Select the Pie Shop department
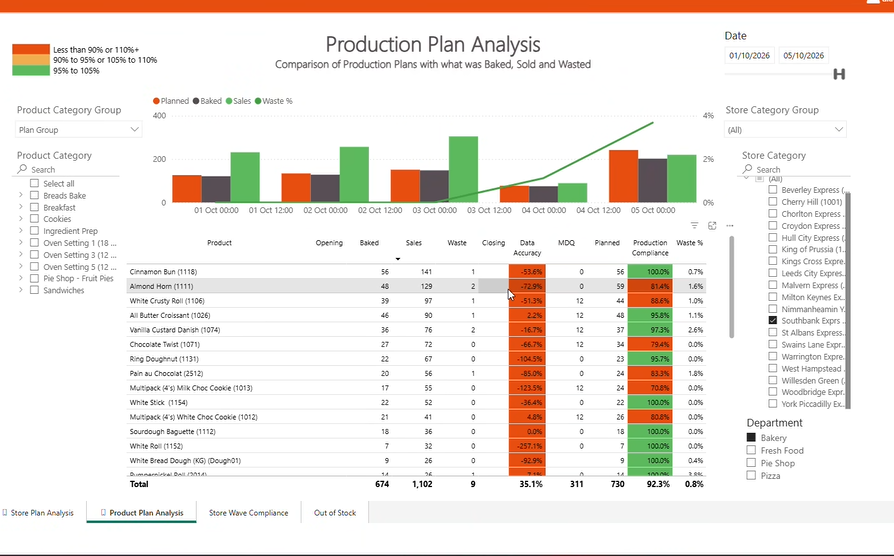Image resolution: width=894 pixels, height=556 pixels. click(751, 462)
